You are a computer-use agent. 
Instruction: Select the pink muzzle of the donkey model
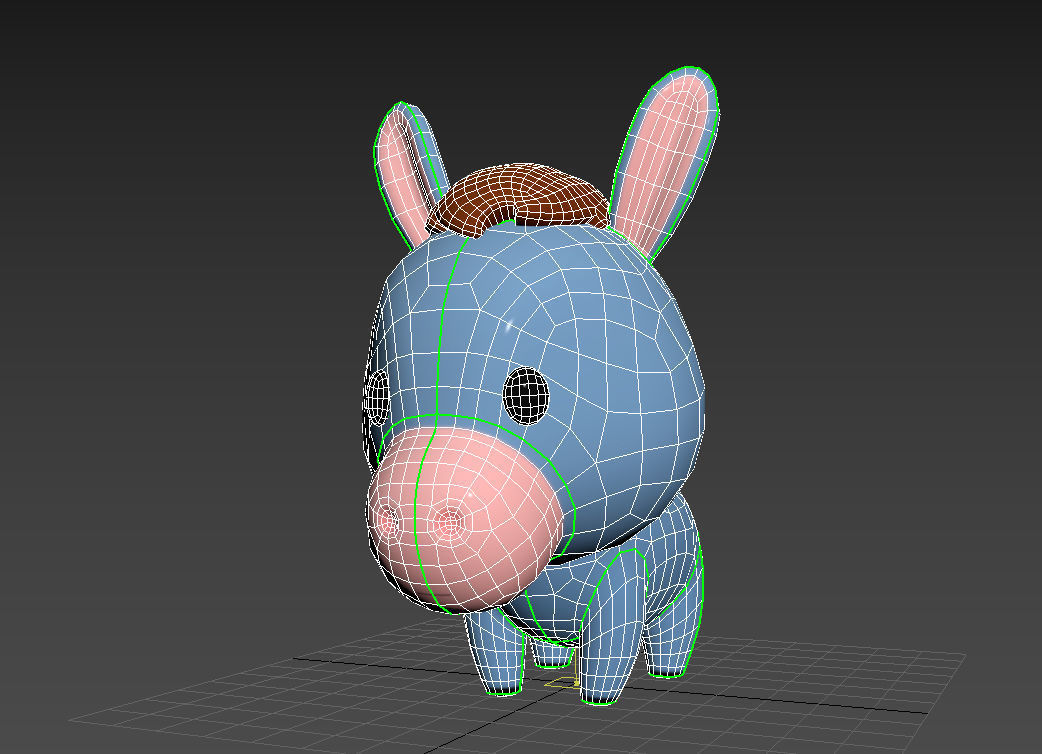466,519
